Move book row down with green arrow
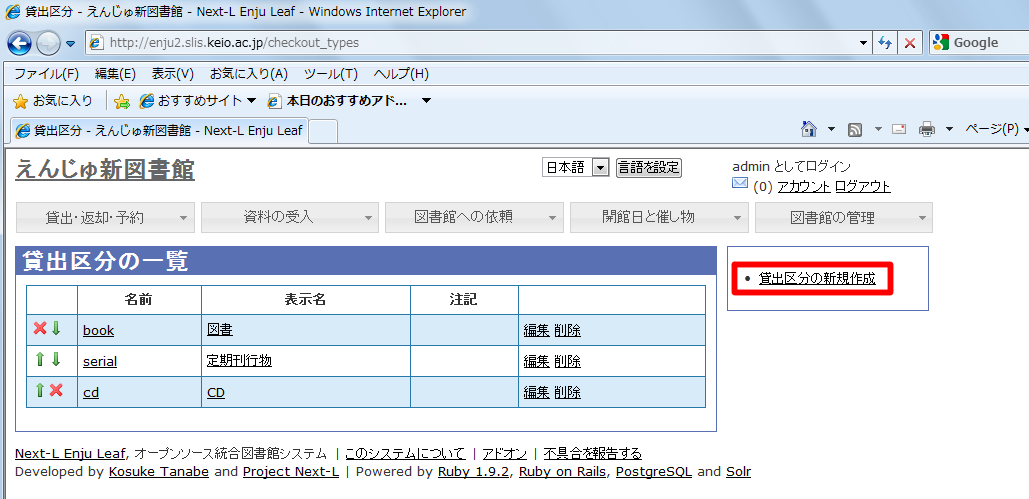This screenshot has width=1029, height=499. click(56, 328)
